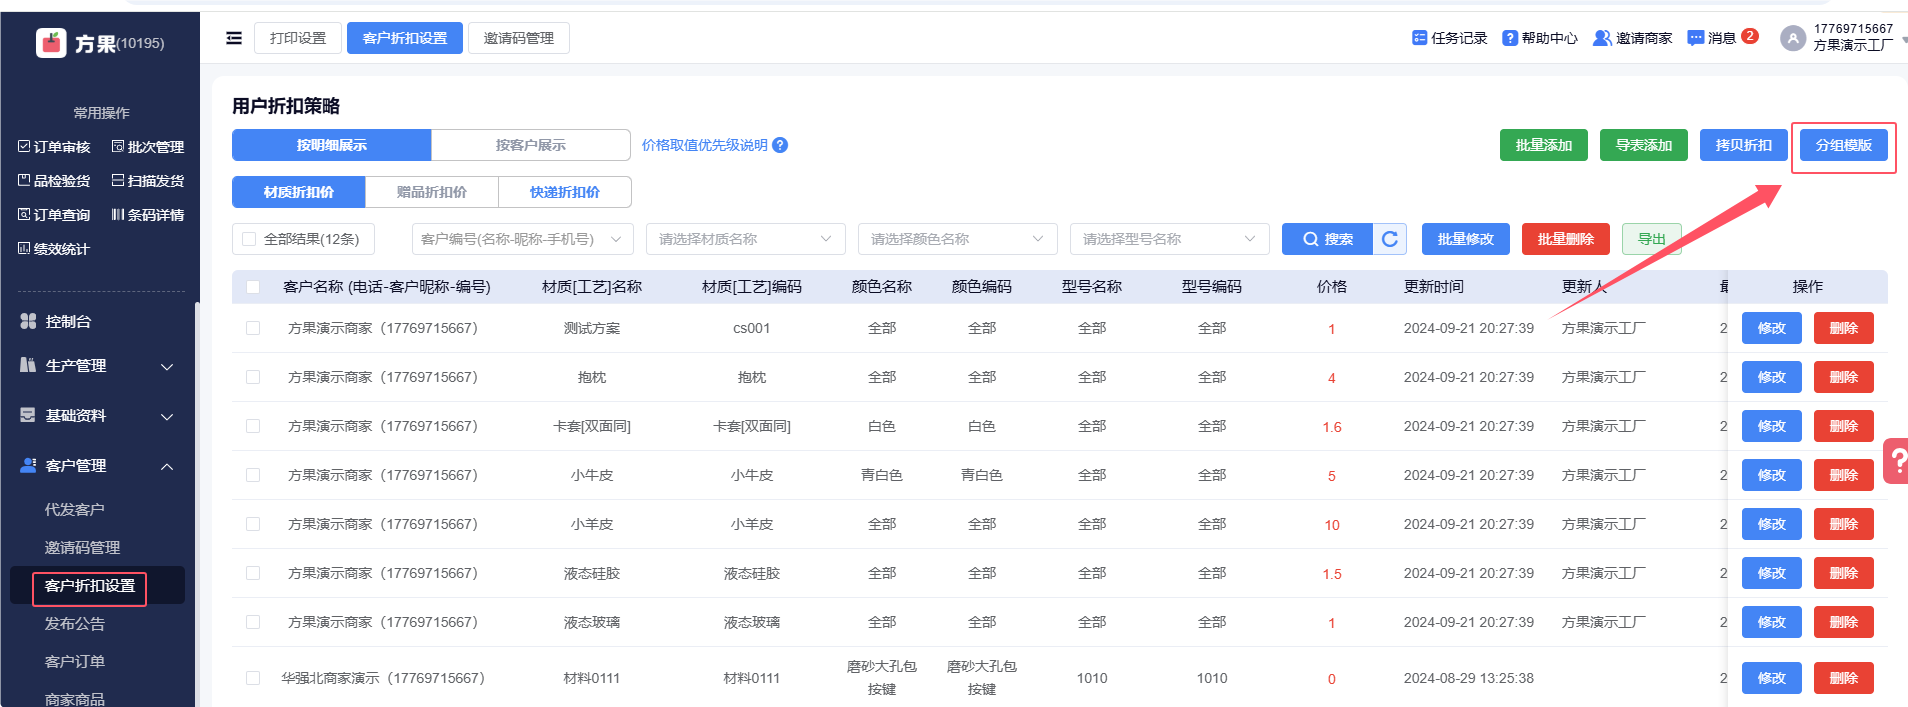Screen dimensions: 1908x707
Task: Open 代发客户 in the sidebar
Action: click(74, 510)
